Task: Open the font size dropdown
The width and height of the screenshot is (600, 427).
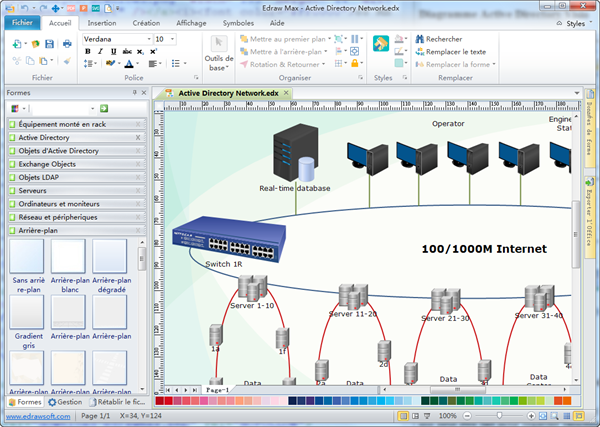Action: click(x=171, y=39)
